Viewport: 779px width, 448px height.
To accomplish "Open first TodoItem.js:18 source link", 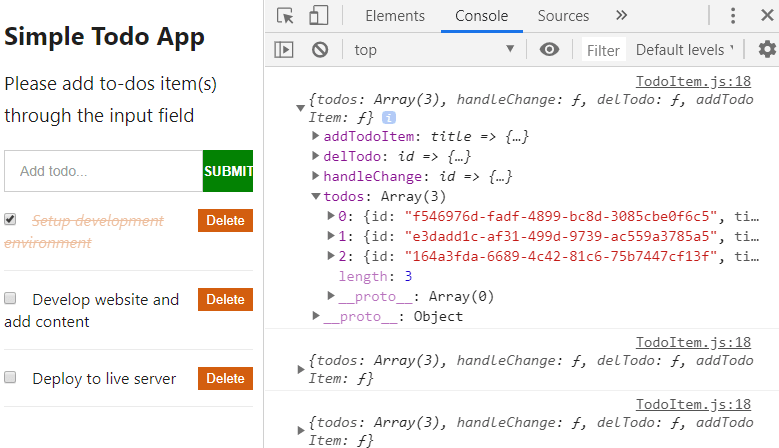I will click(x=693, y=81).
